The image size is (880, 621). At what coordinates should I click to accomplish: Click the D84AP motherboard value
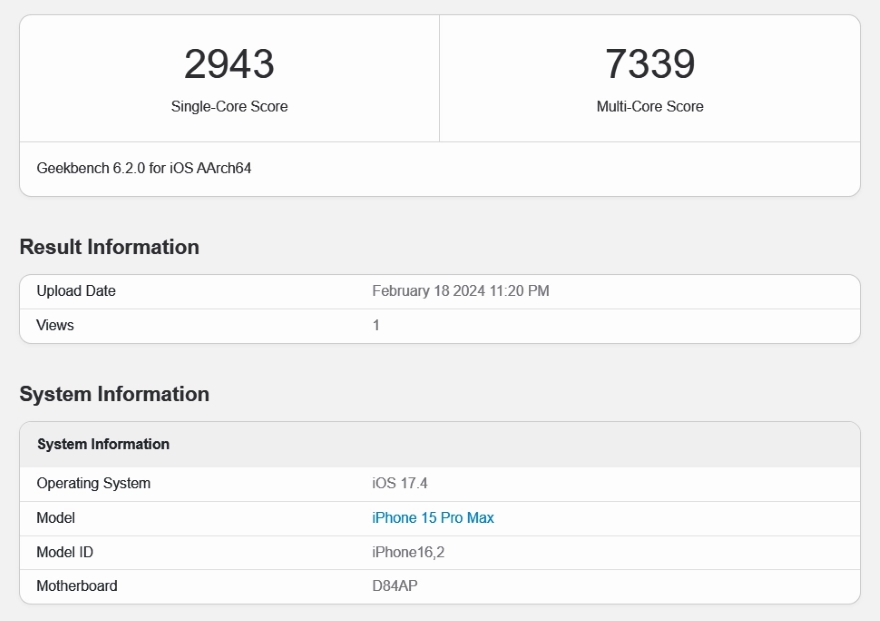tap(395, 586)
